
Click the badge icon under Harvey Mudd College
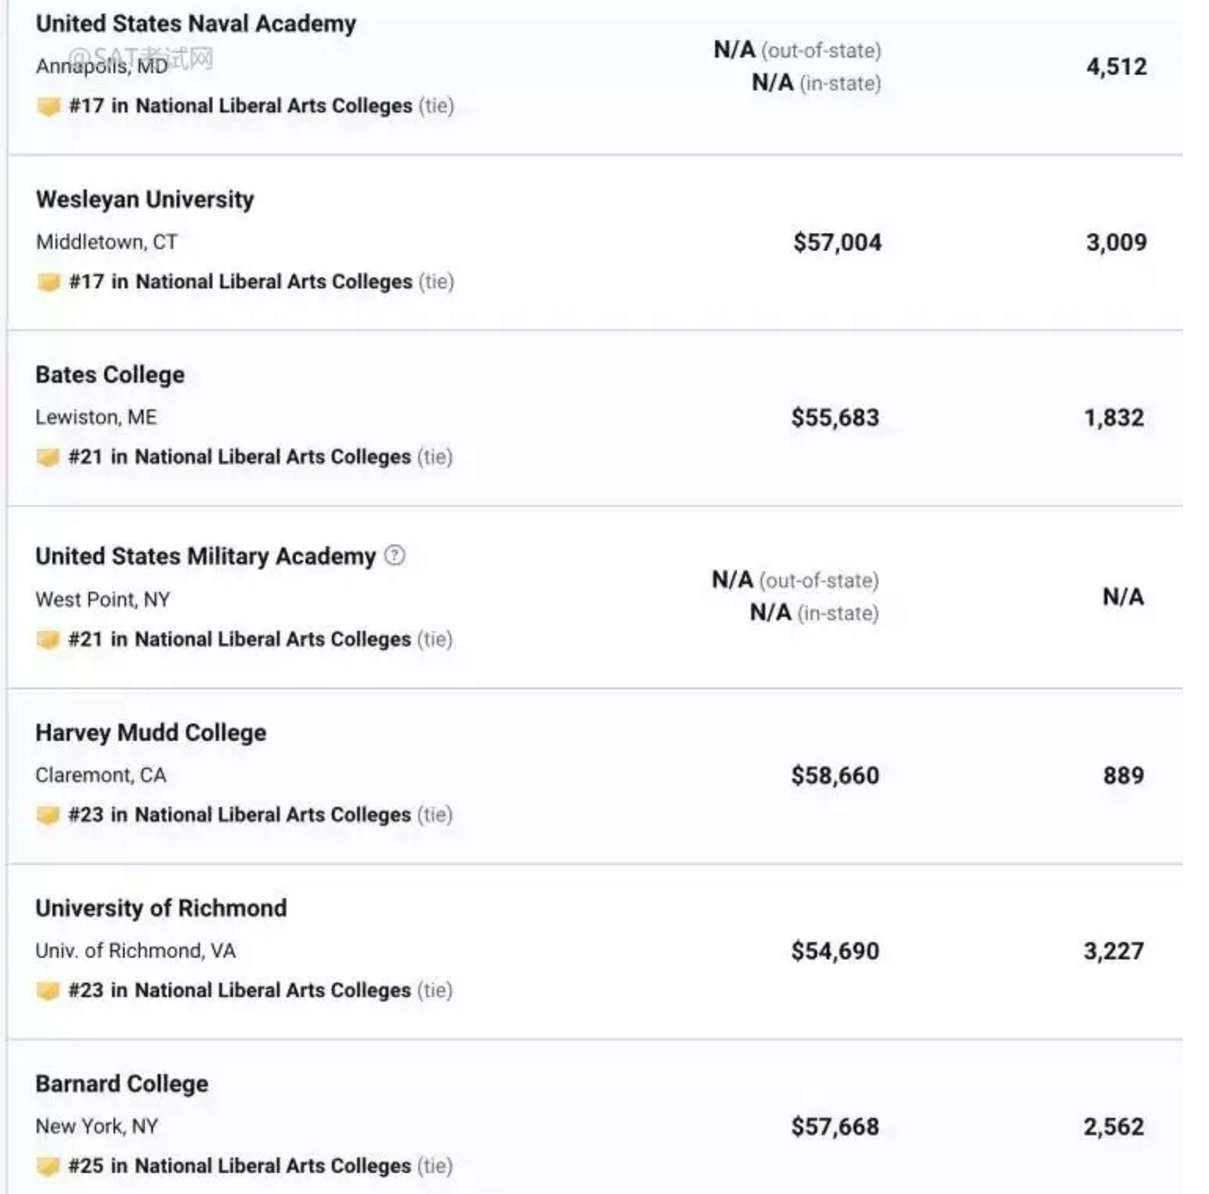47,815
